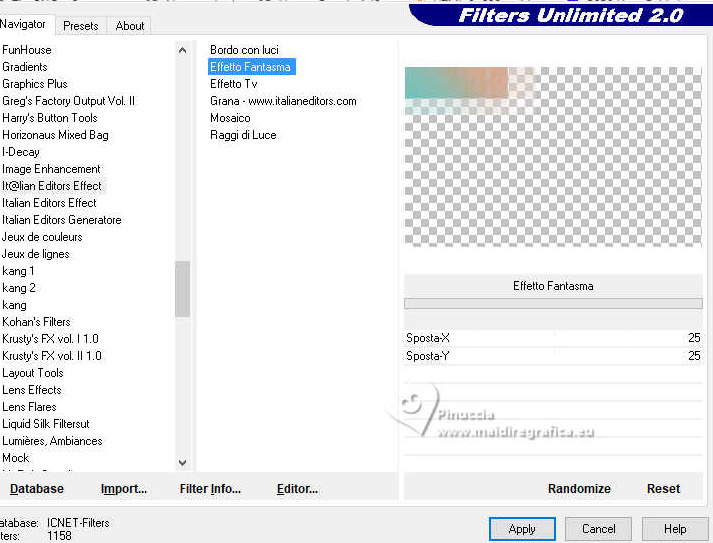Open the About tab
The height and width of the screenshot is (543, 713).
[x=130, y=26]
